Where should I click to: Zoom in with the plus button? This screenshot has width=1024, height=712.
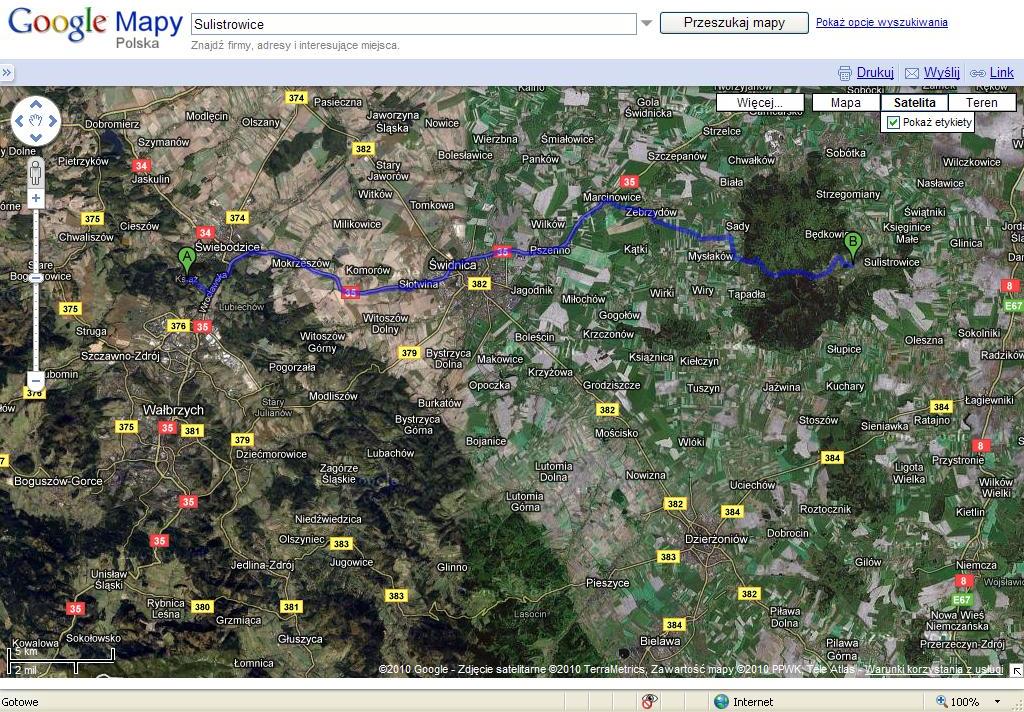(x=36, y=199)
